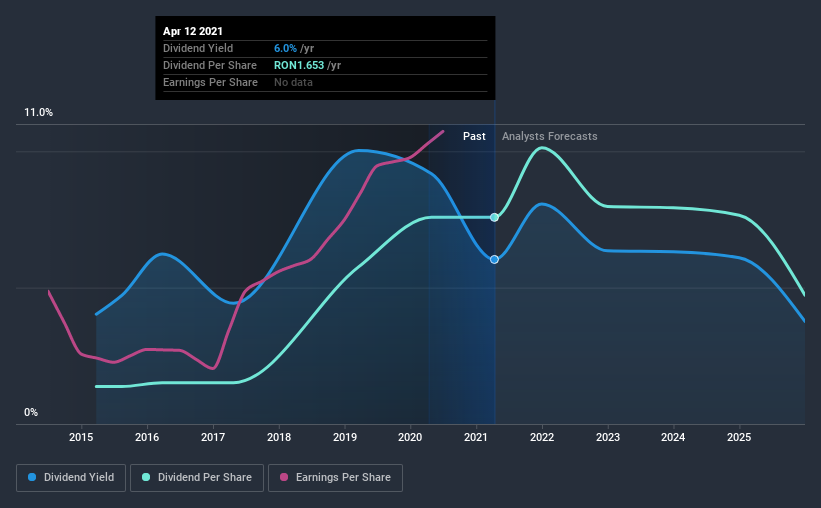Viewport: 821px width, 508px height.
Task: Click the 2020 x-axis label
Action: tap(410, 437)
